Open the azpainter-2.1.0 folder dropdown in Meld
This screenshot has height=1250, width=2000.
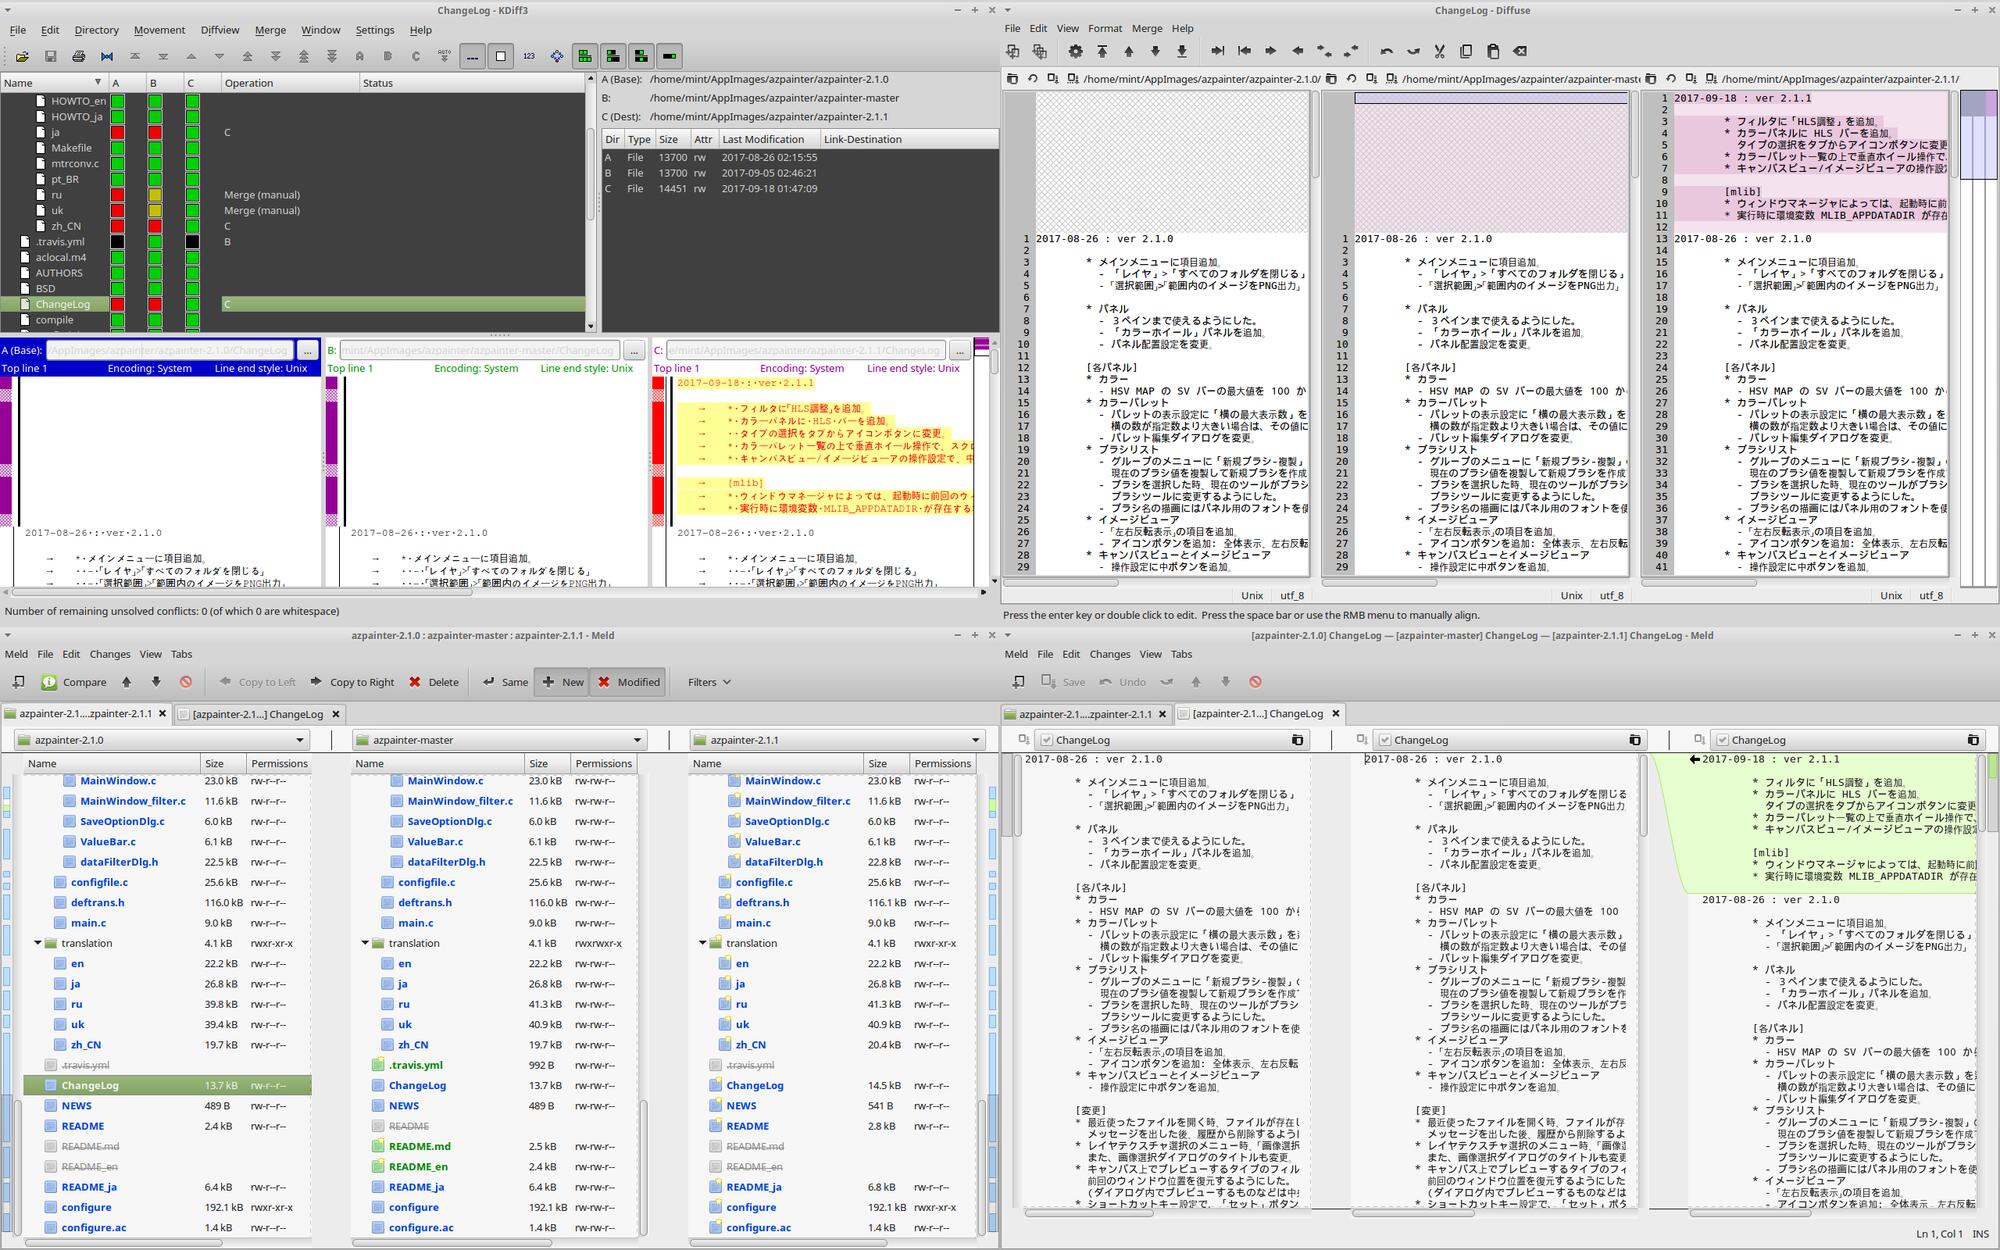(161, 740)
